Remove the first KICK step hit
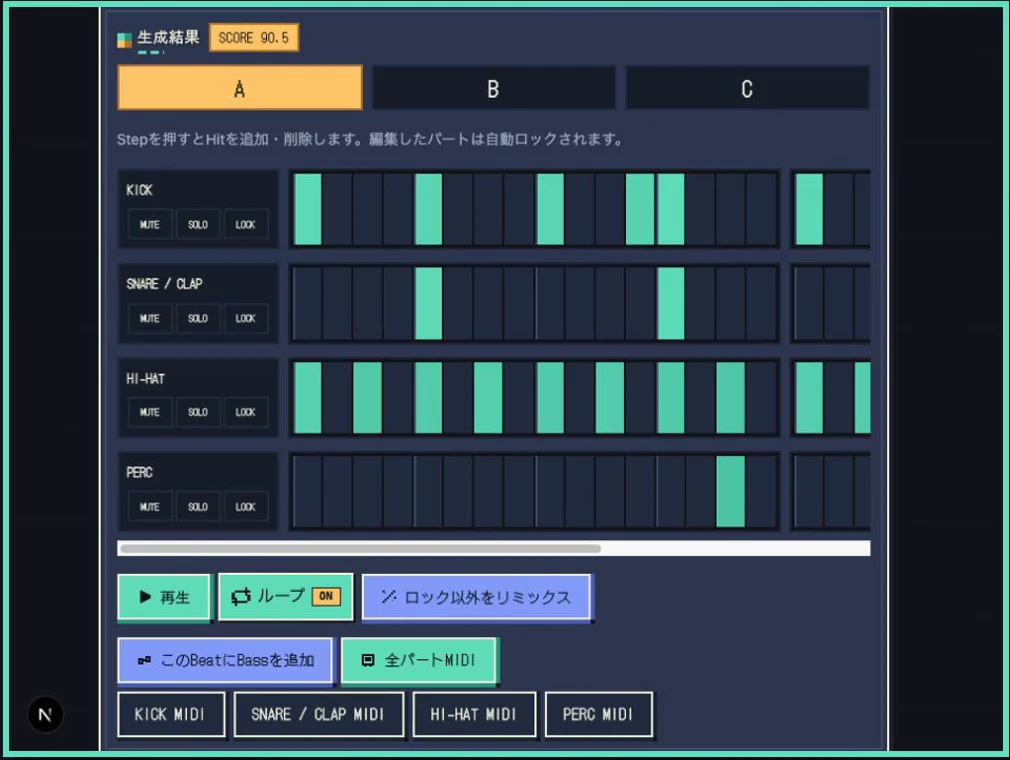The width and height of the screenshot is (1010, 760). 307,209
